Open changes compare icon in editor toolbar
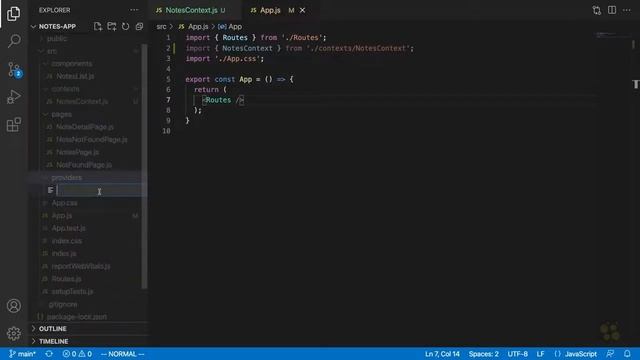This screenshot has height=360, width=640. pyautogui.click(x=596, y=10)
